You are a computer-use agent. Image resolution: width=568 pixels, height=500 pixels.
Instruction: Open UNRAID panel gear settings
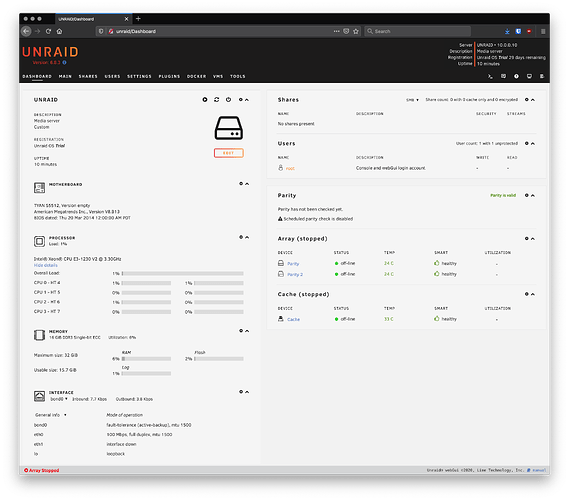(241, 99)
